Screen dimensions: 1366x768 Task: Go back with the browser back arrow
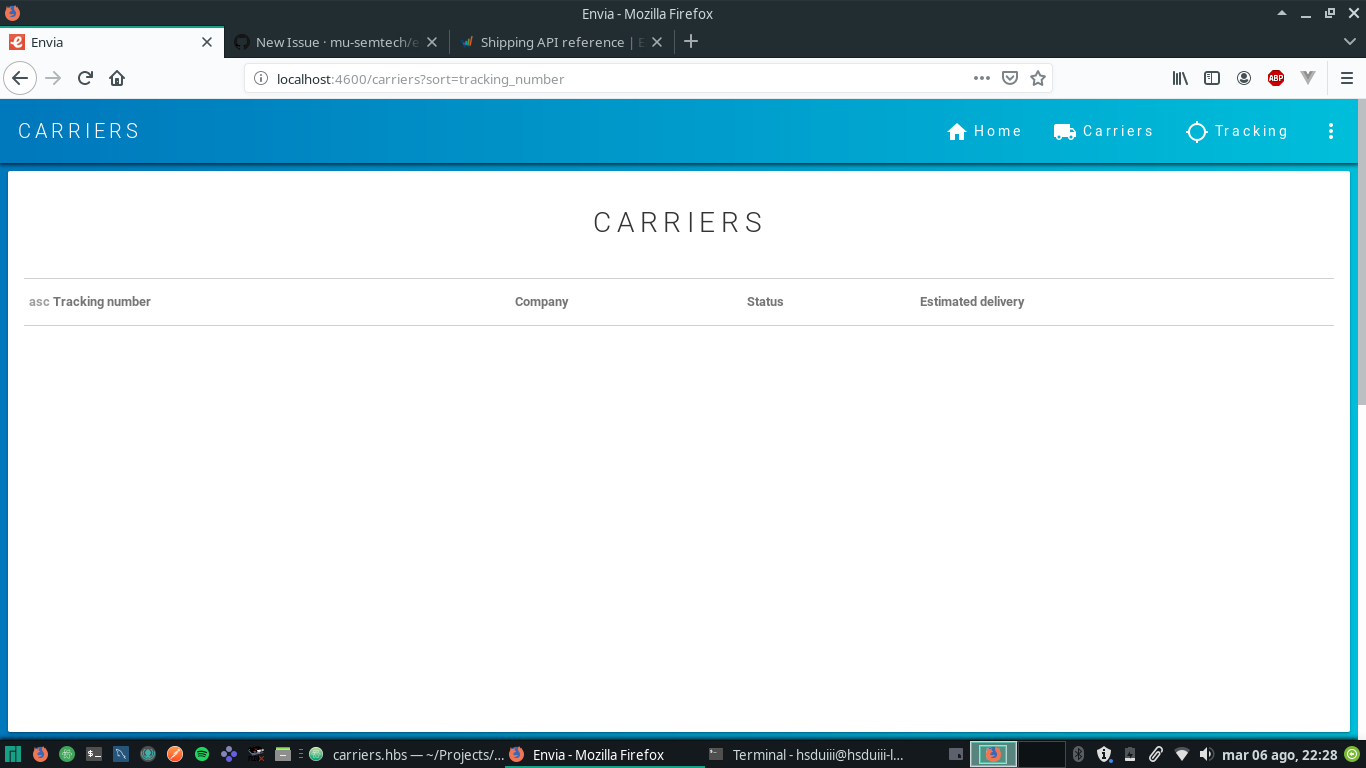click(20, 78)
